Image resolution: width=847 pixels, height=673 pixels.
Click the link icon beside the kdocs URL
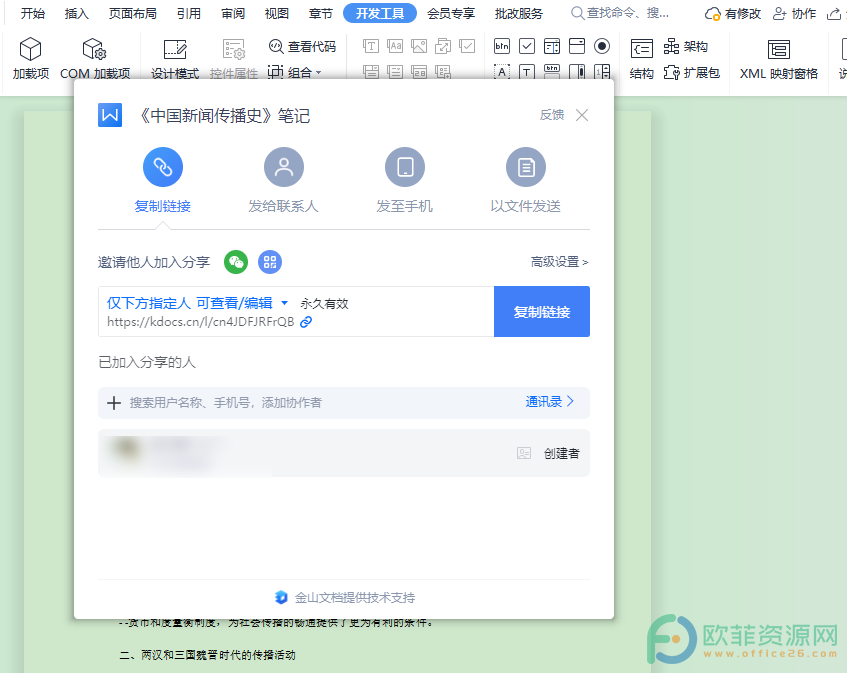pyautogui.click(x=306, y=322)
